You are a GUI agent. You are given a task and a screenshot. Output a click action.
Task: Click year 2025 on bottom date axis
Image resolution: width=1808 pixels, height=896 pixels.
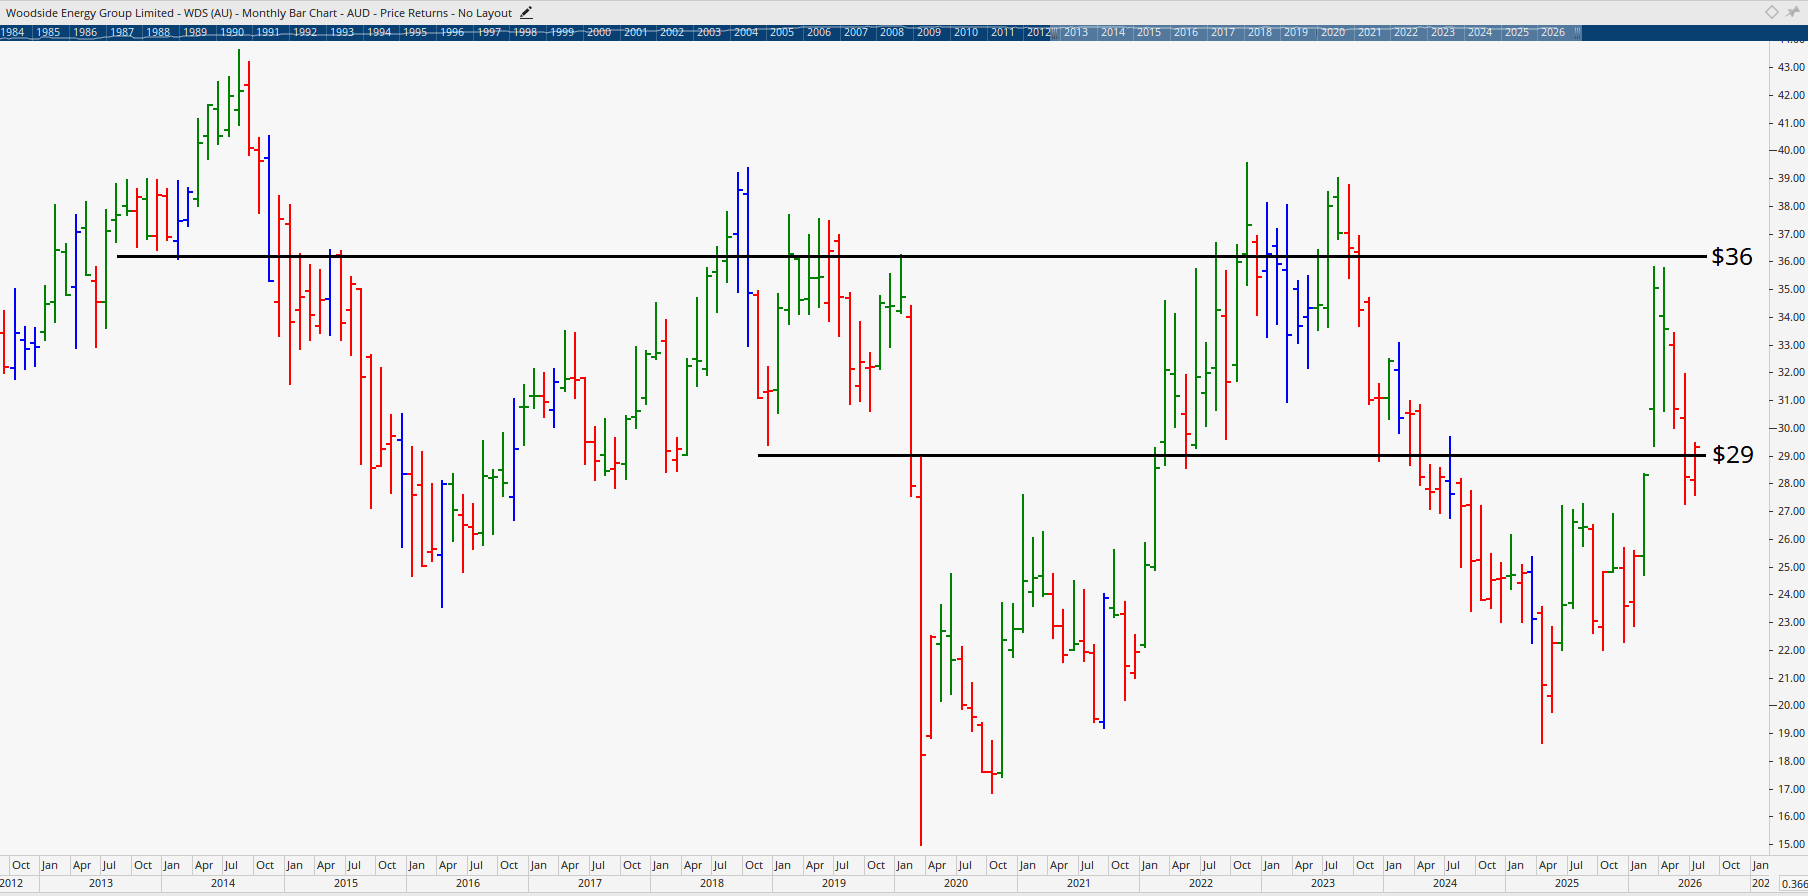pos(1567,883)
